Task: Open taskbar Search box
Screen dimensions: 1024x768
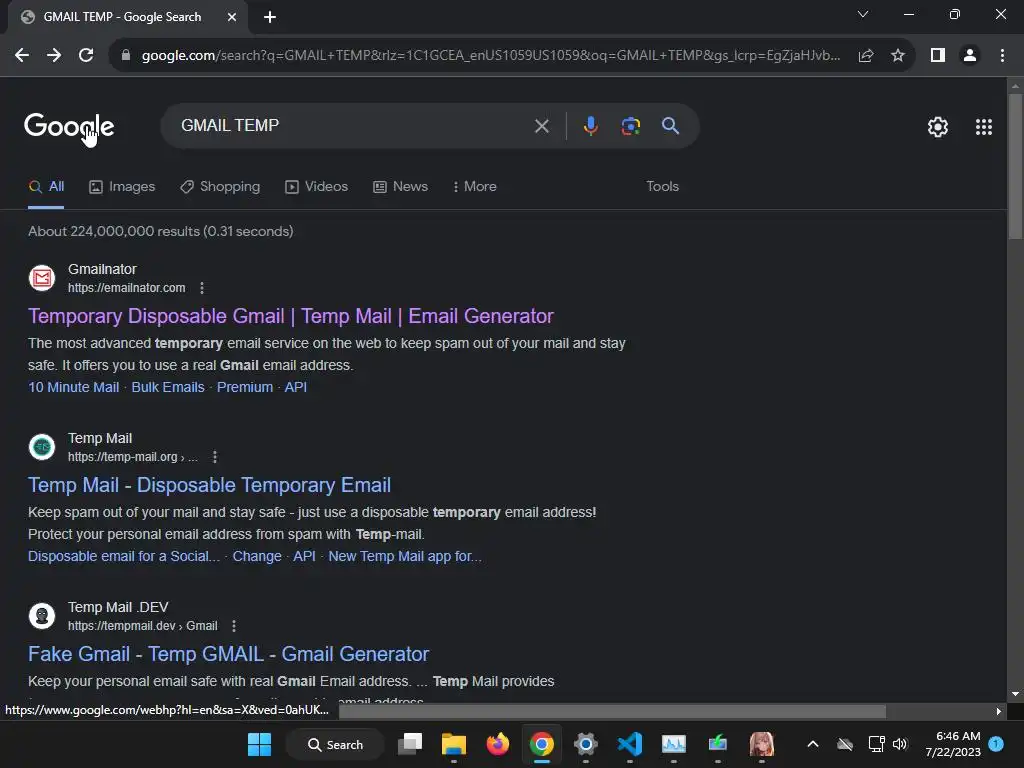Action: [x=336, y=744]
